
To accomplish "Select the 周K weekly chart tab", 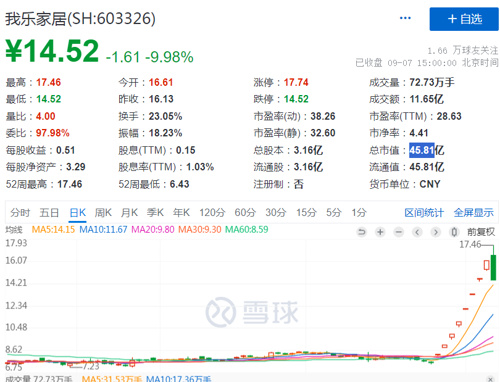I will (x=103, y=212).
